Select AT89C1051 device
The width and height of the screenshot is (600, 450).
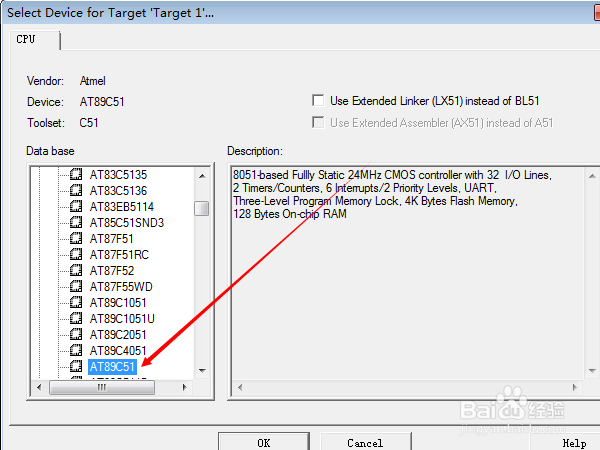coord(118,303)
